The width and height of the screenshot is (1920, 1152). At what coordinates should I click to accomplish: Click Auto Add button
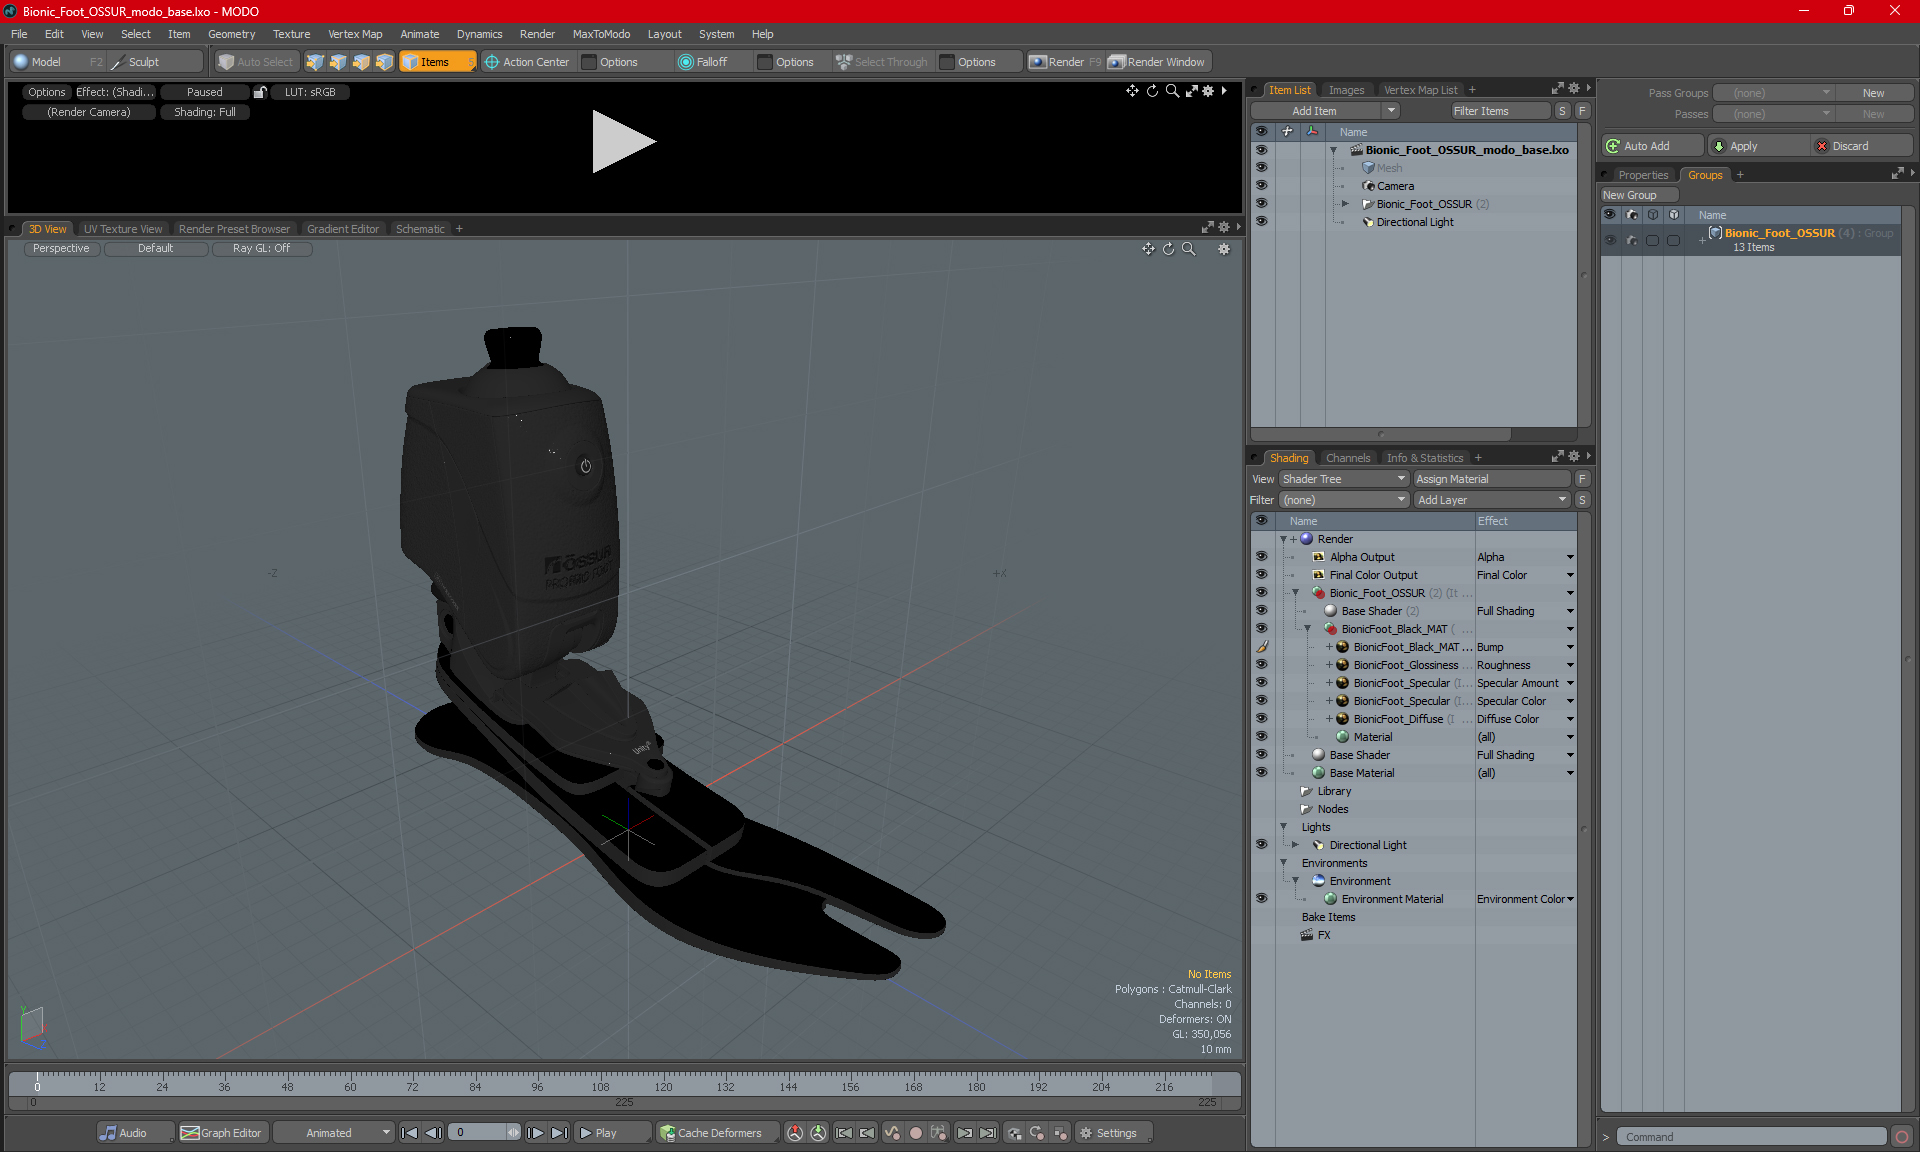(x=1652, y=146)
